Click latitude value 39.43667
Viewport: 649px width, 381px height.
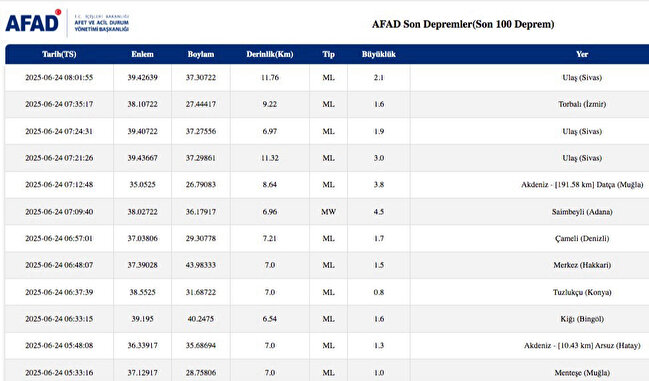click(x=142, y=158)
